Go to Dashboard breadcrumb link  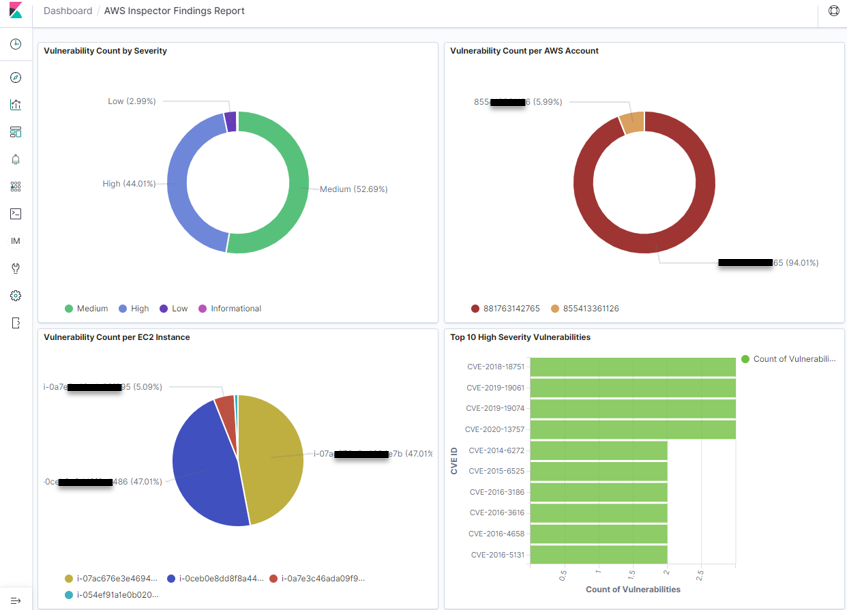[68, 11]
